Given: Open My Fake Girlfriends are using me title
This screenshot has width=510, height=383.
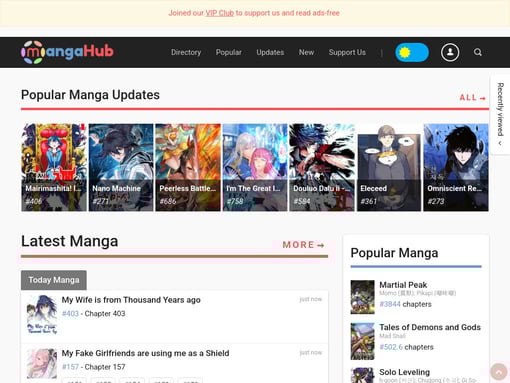Looking at the screenshot, I should (145, 353).
